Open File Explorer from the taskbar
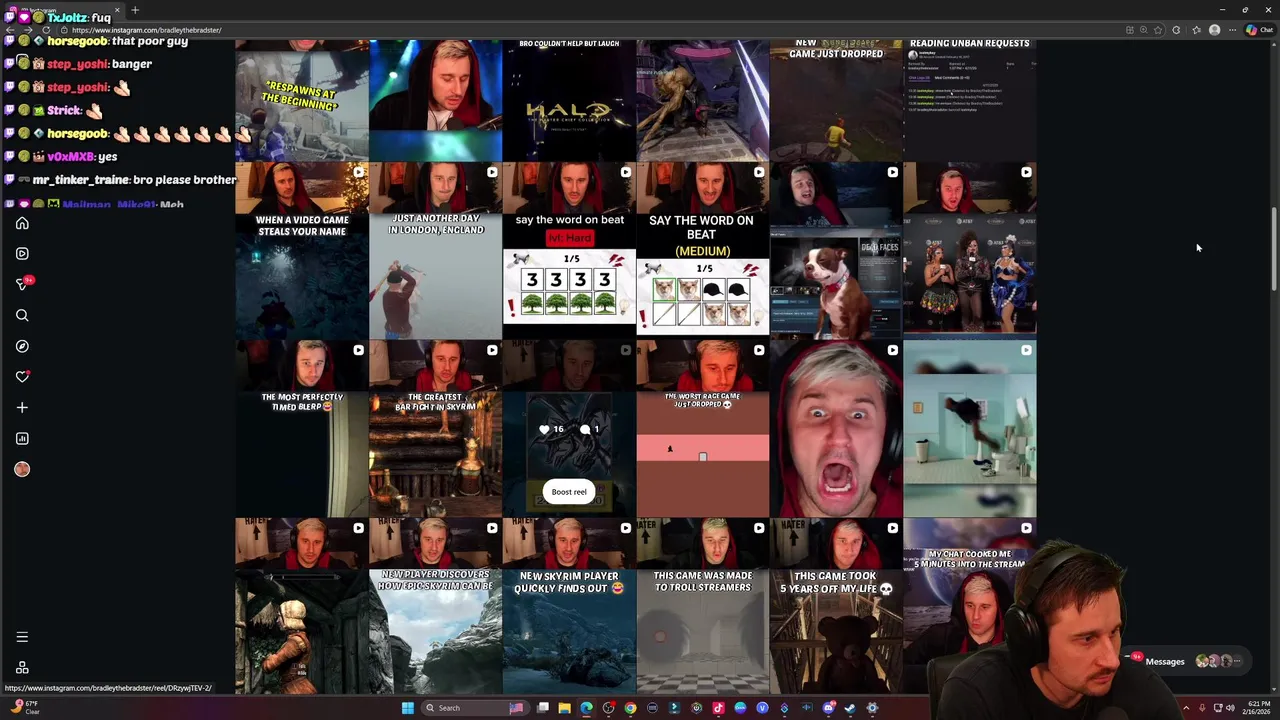 565,708
